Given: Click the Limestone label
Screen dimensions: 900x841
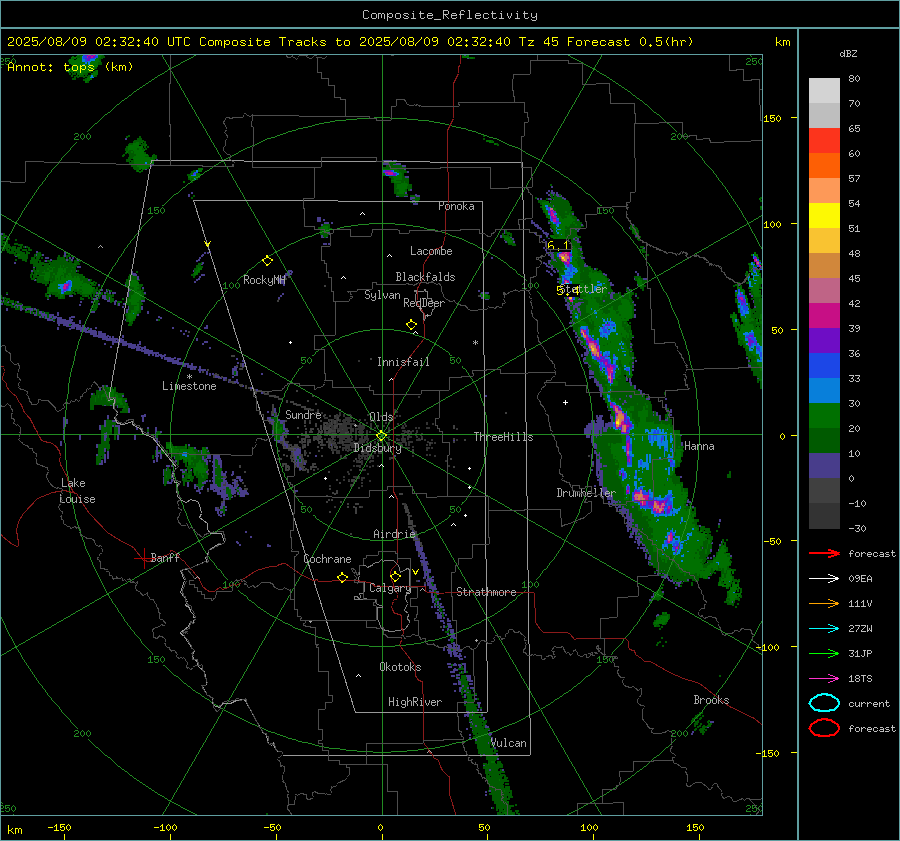Looking at the screenshot, I should tap(189, 386).
